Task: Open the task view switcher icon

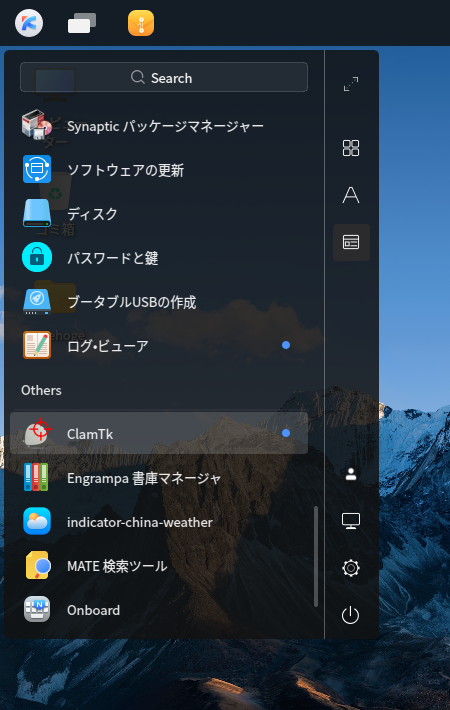Action: click(82, 23)
